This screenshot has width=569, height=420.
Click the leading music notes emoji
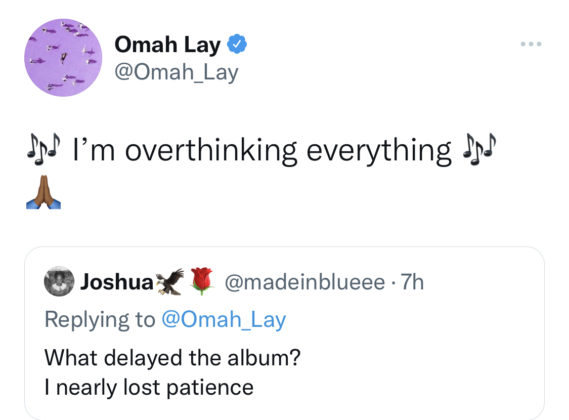(43, 149)
